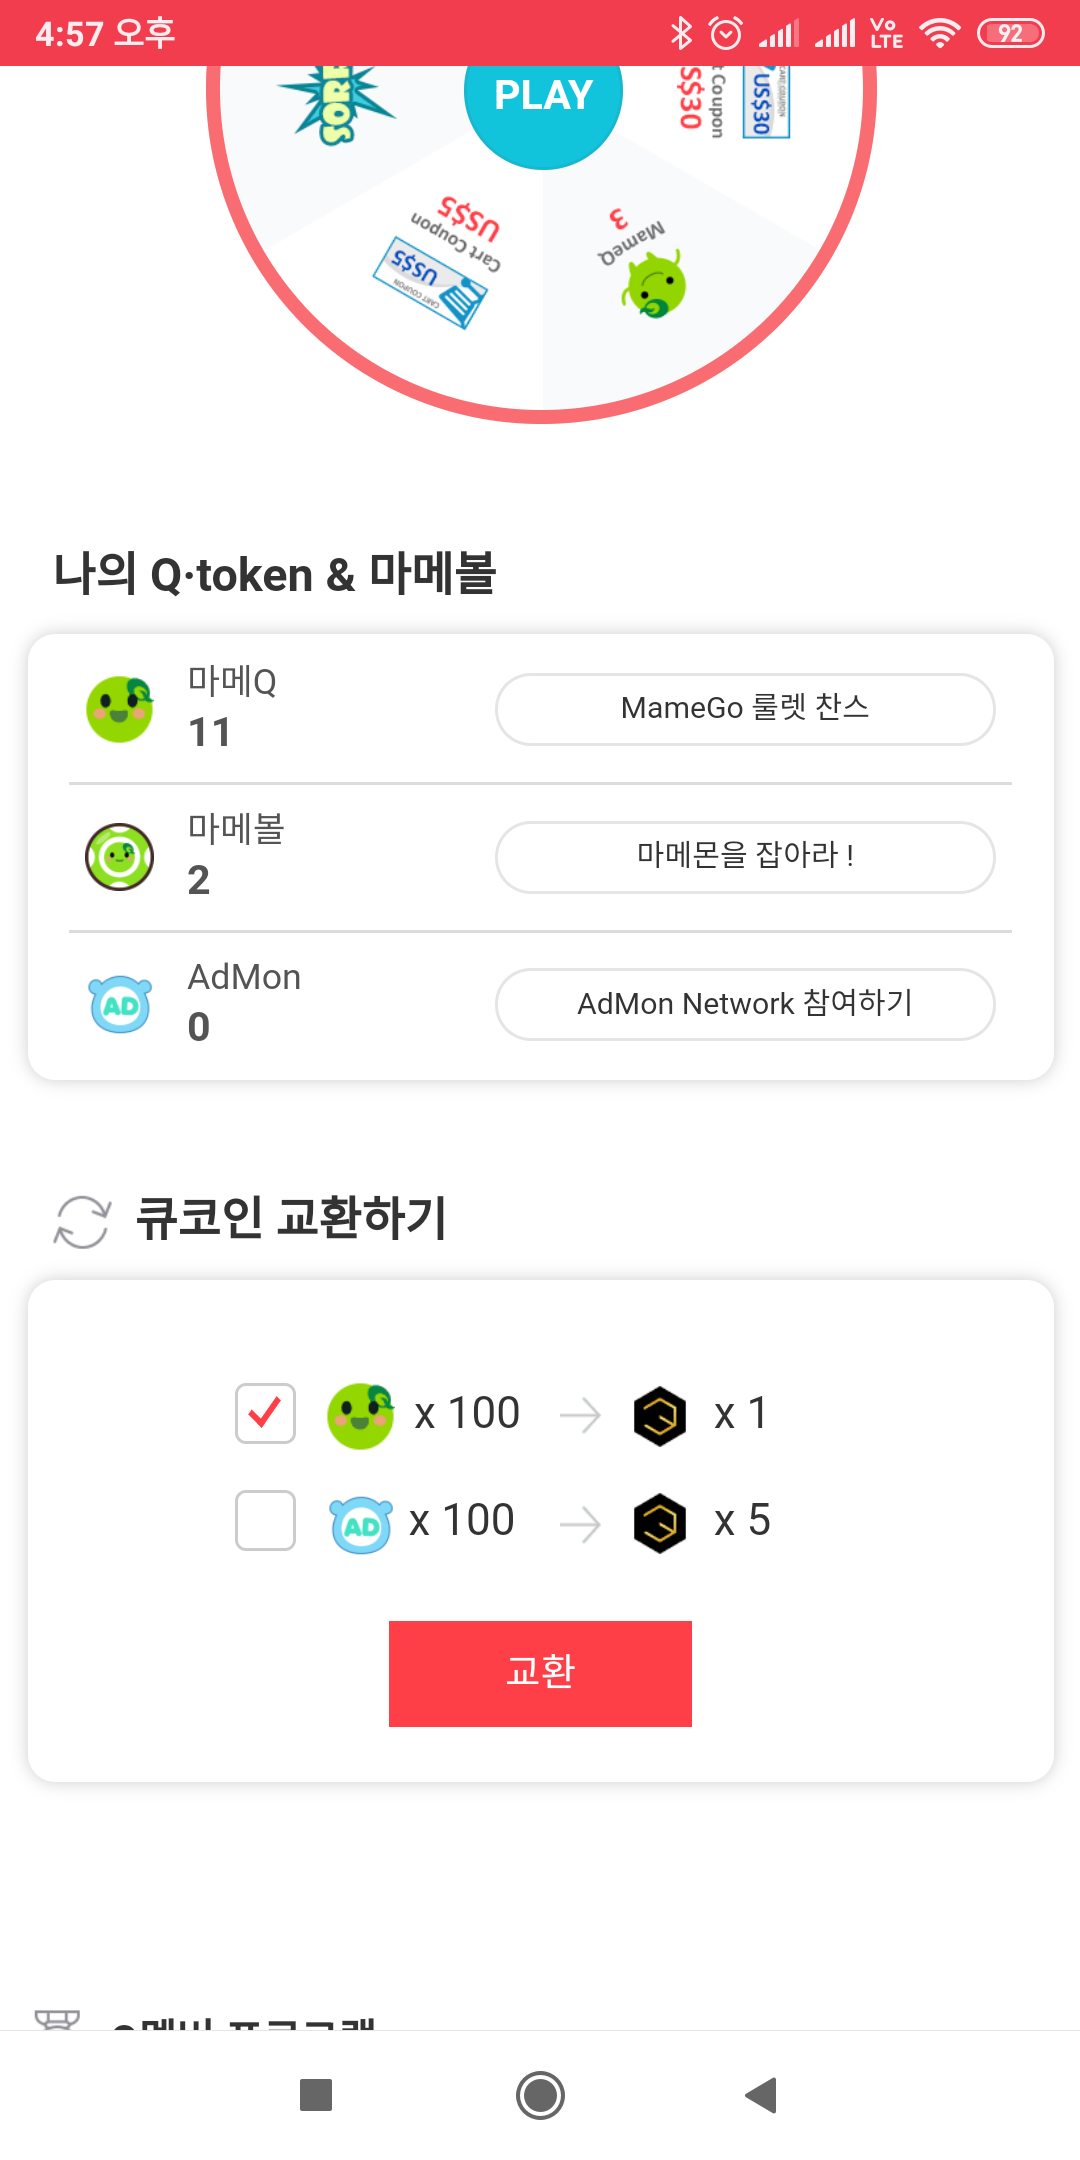Tap the Android home navigation button
The height and width of the screenshot is (2160, 1080).
point(540,2095)
